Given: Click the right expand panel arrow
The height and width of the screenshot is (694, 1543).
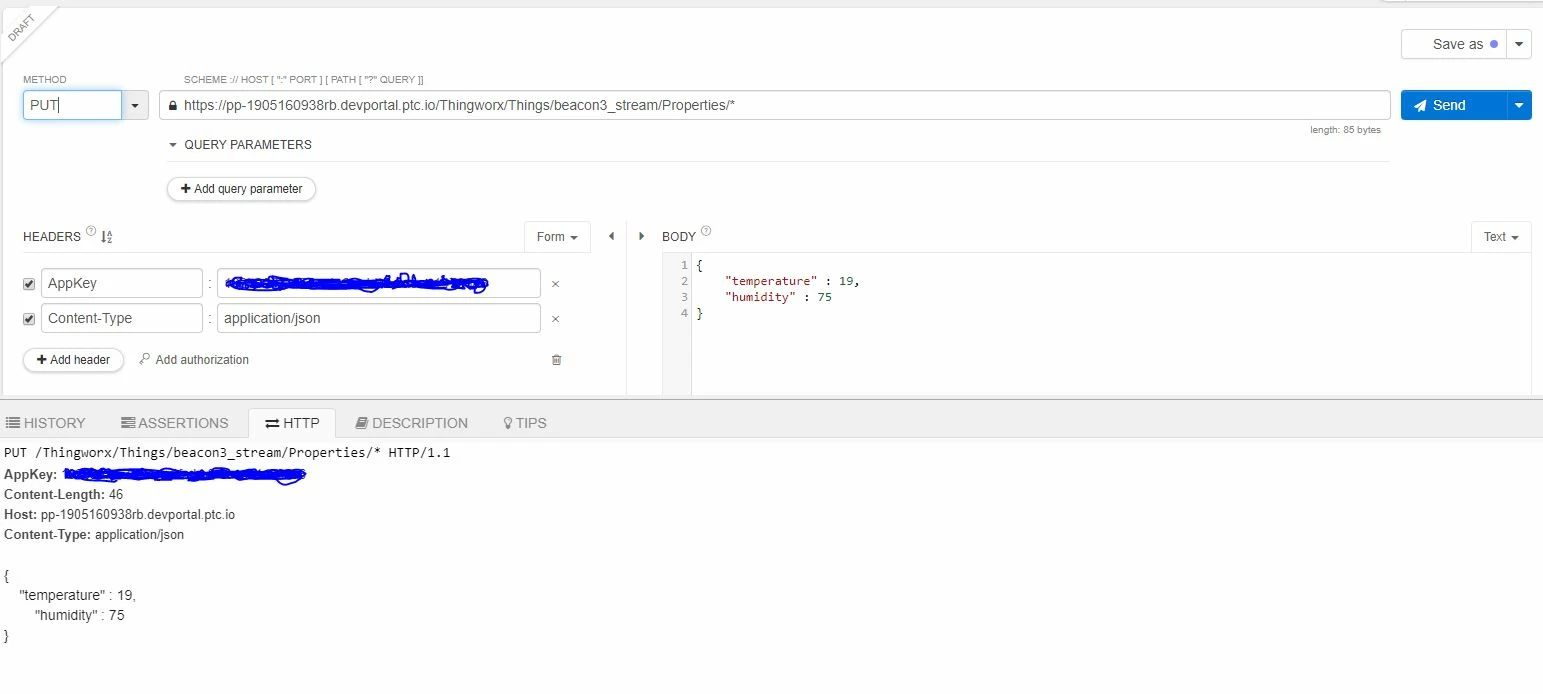Looking at the screenshot, I should click(641, 237).
